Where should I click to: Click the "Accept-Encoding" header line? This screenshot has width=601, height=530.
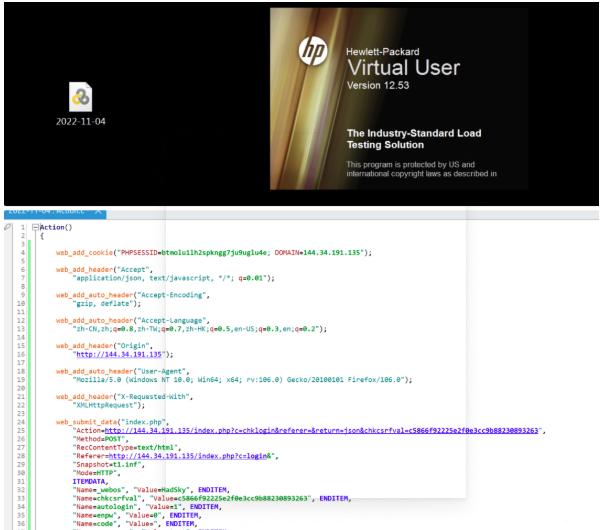click(x=132, y=295)
